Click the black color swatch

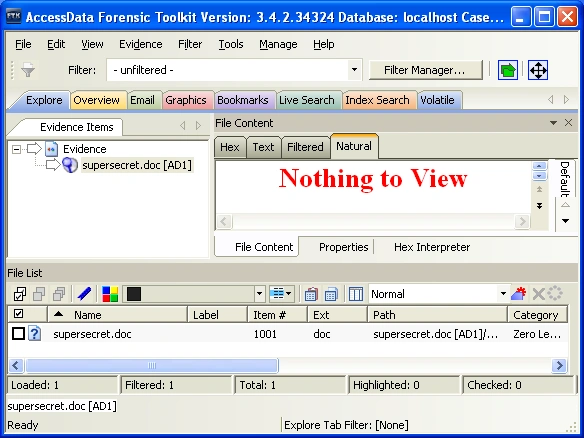click(x=134, y=294)
